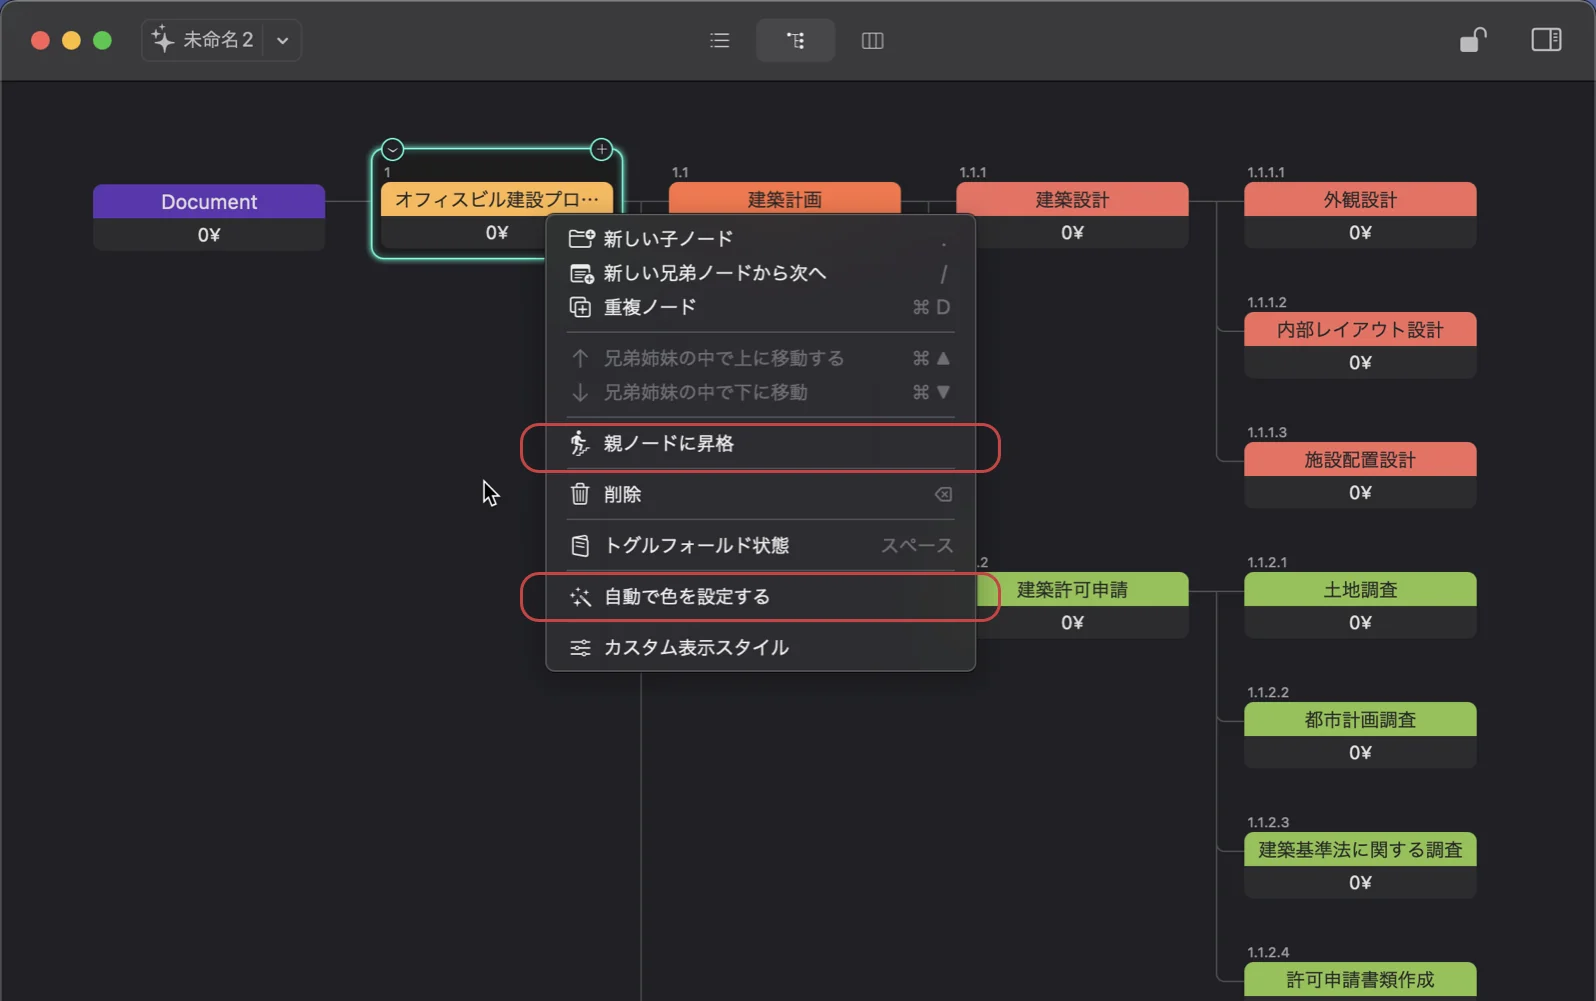Collapse the オフィスビル建設プロ node with the chevron circle
This screenshot has width=1596, height=1001.
[x=393, y=150]
